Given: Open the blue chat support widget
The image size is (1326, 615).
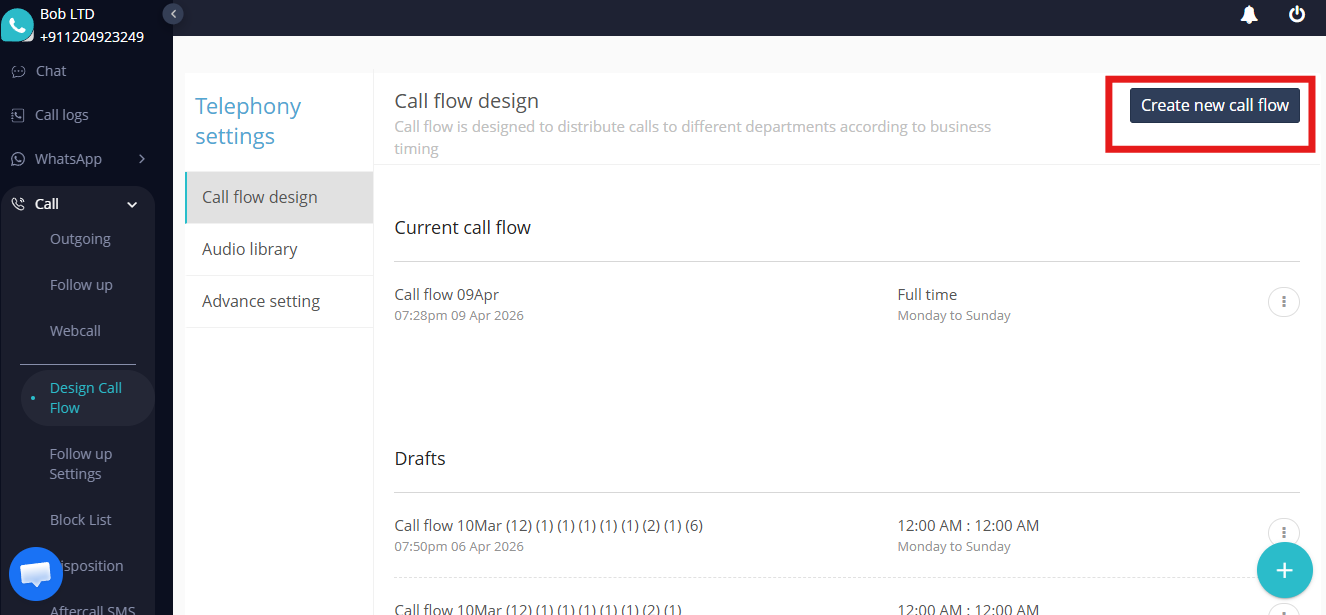Looking at the screenshot, I should (x=36, y=574).
